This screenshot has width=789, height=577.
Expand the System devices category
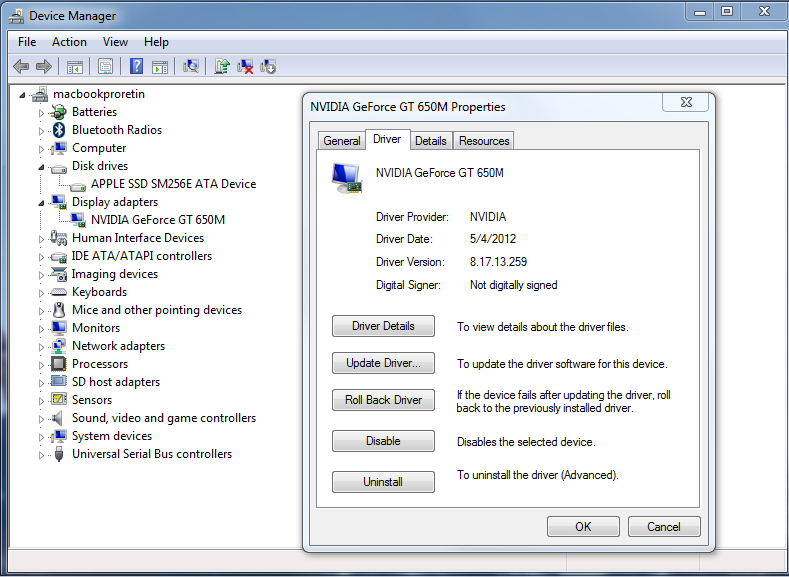pos(41,437)
